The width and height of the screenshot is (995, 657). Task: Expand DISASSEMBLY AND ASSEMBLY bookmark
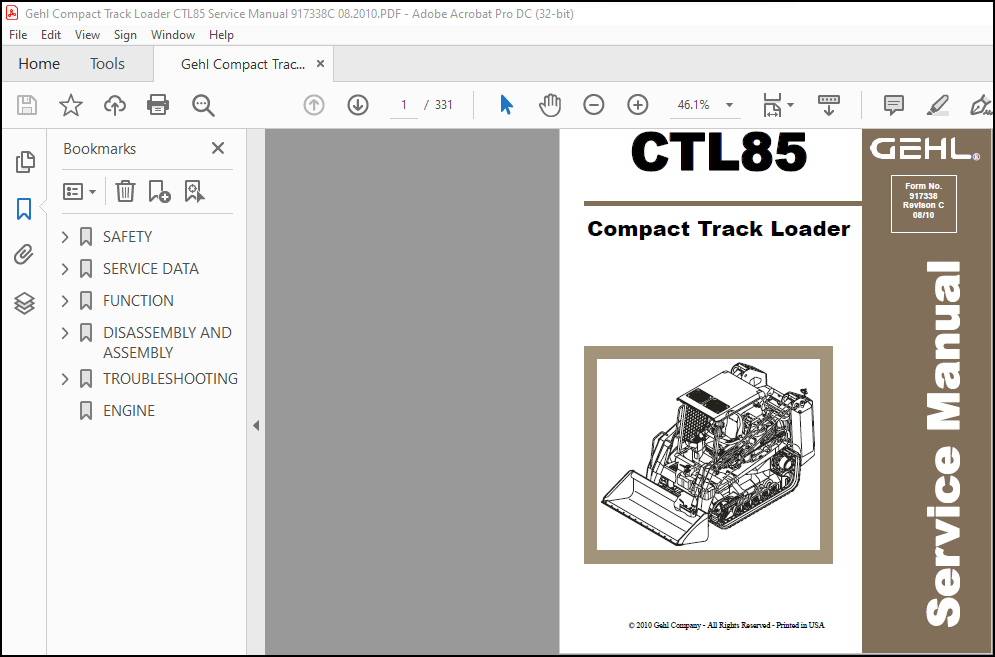pyautogui.click(x=65, y=333)
